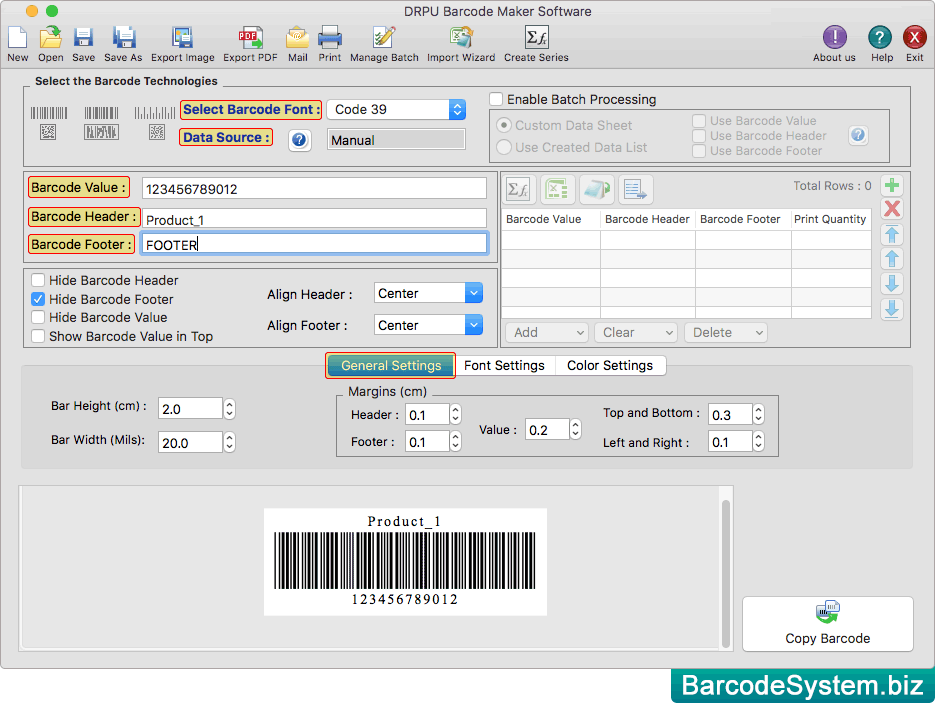Click the New document icon
935x703 pixels.
(18, 38)
